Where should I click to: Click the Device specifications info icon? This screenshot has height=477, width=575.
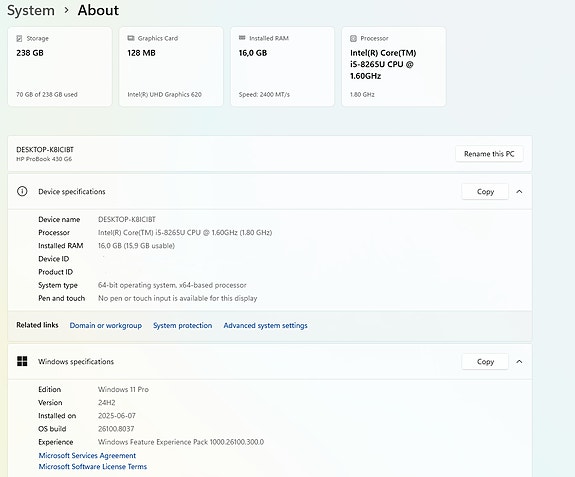(22, 191)
